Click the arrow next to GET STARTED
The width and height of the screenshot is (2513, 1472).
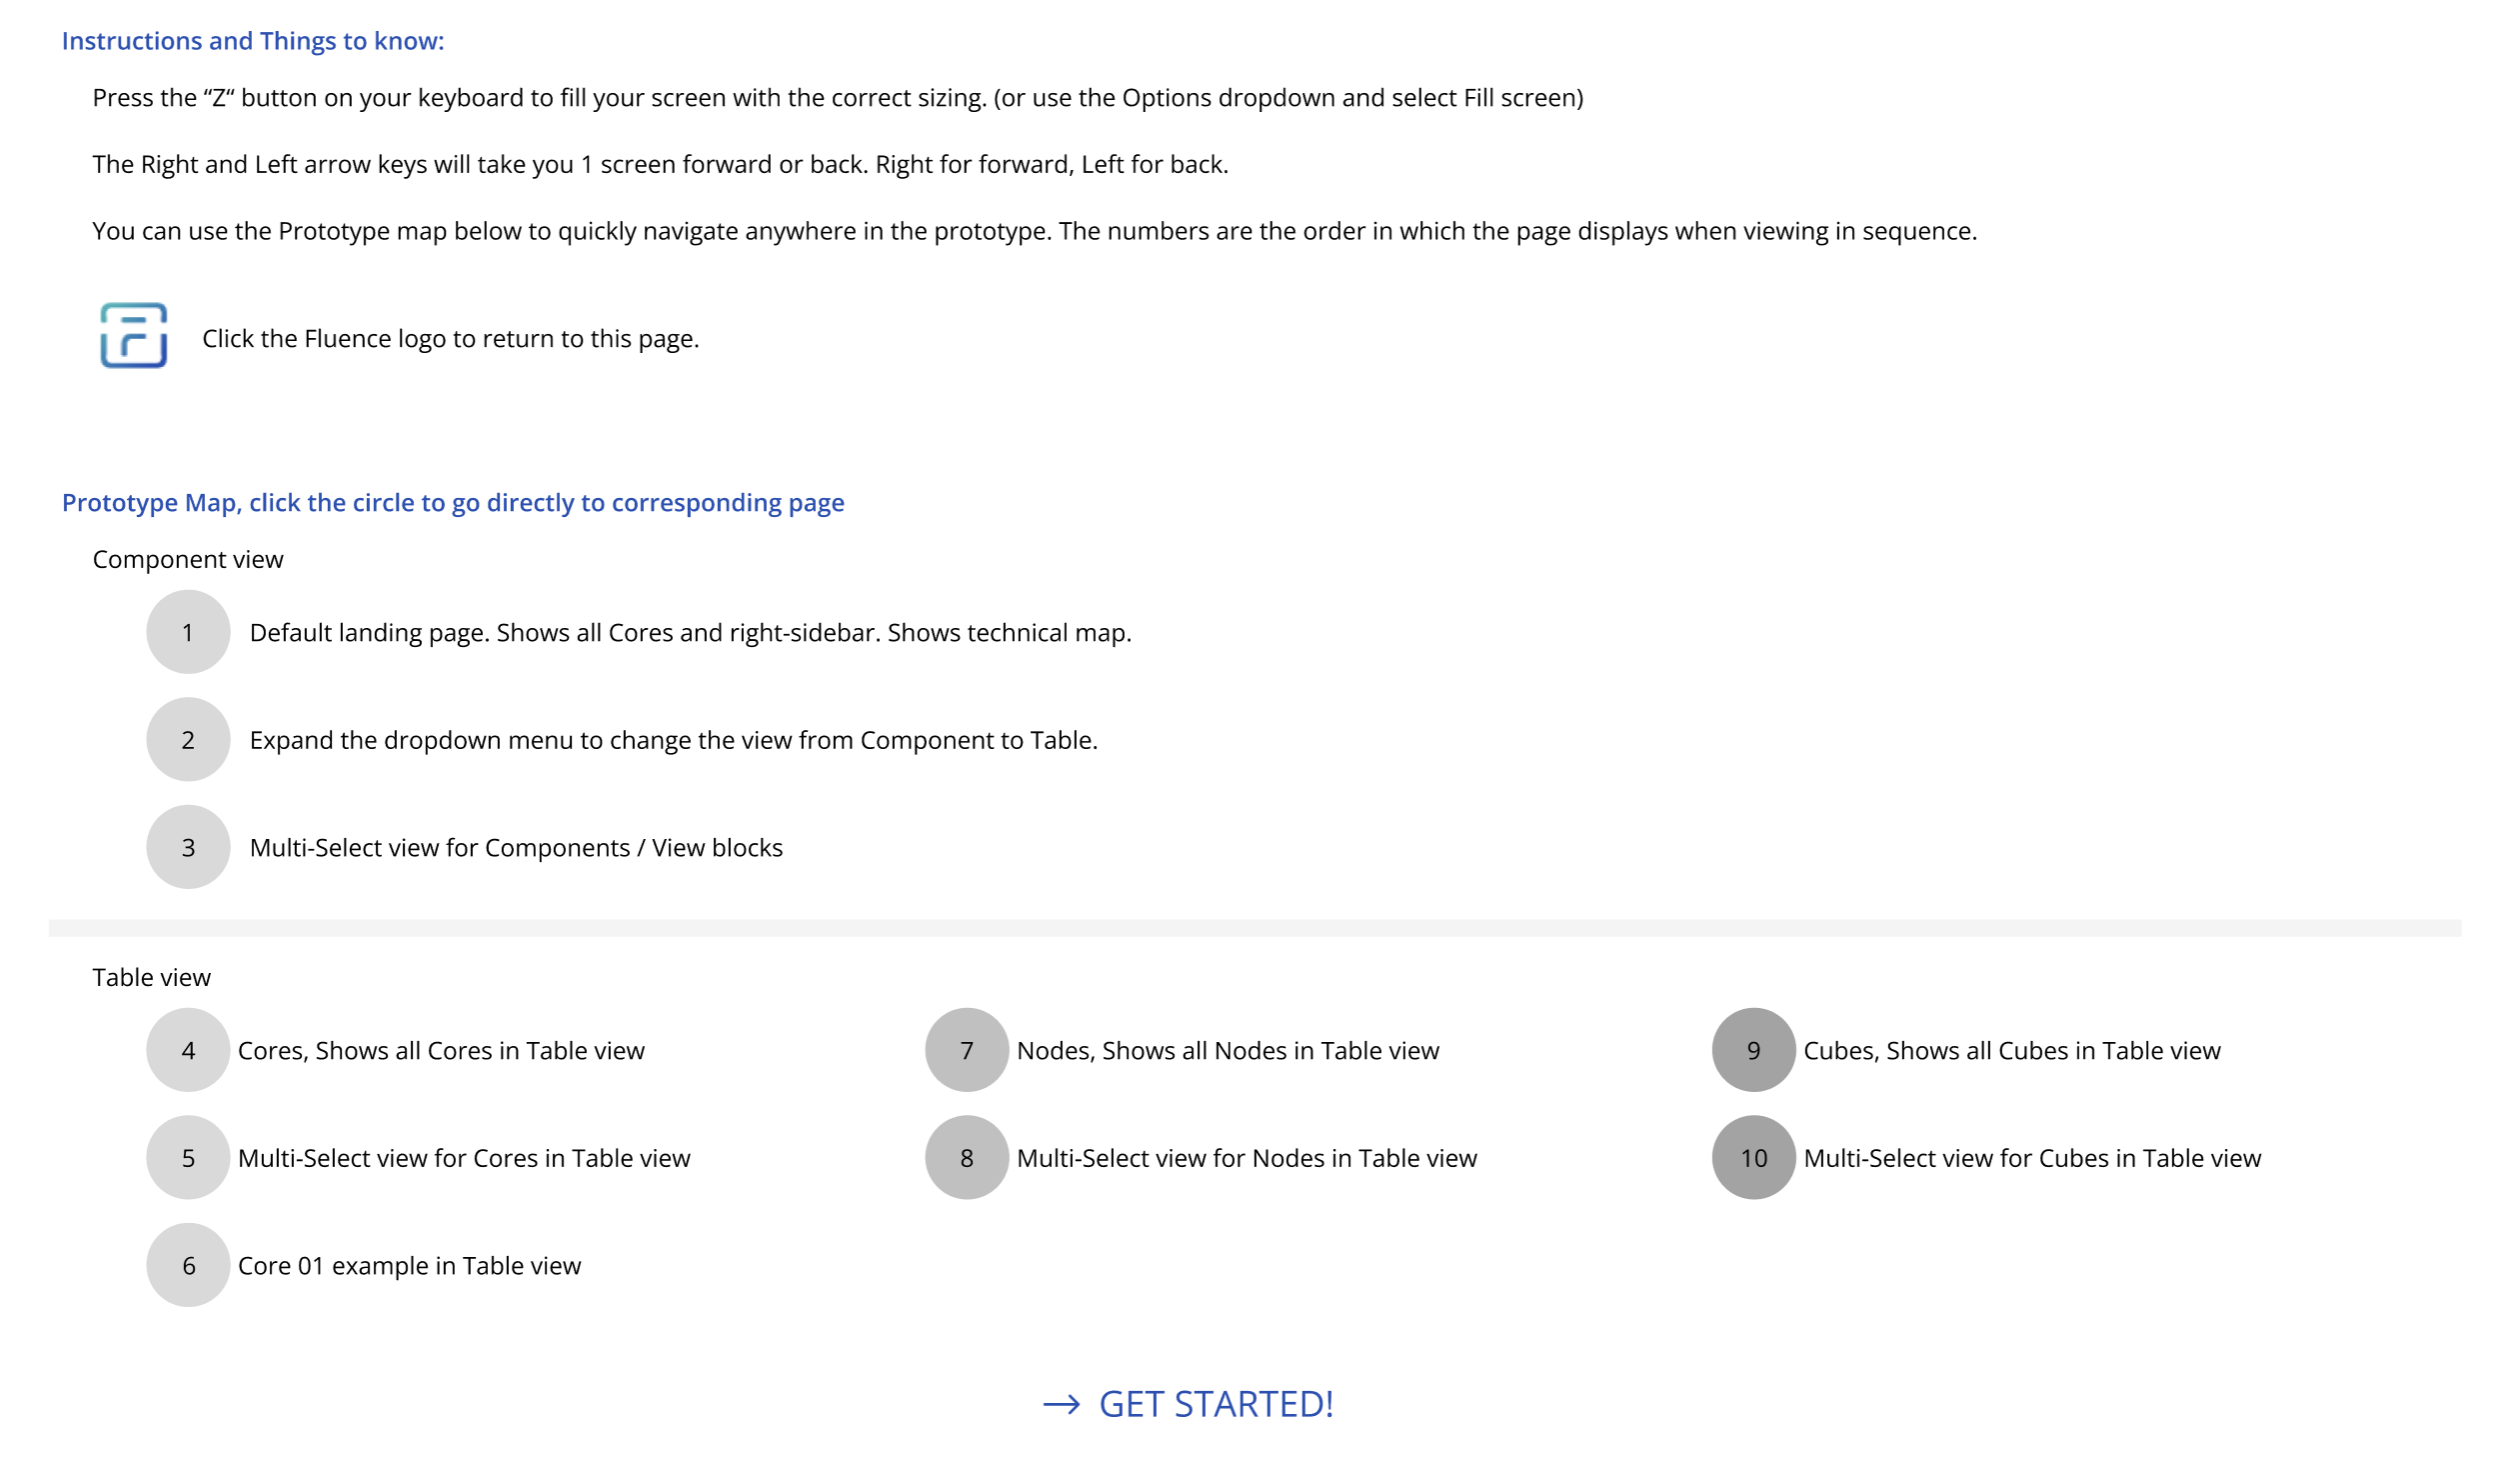(1061, 1405)
